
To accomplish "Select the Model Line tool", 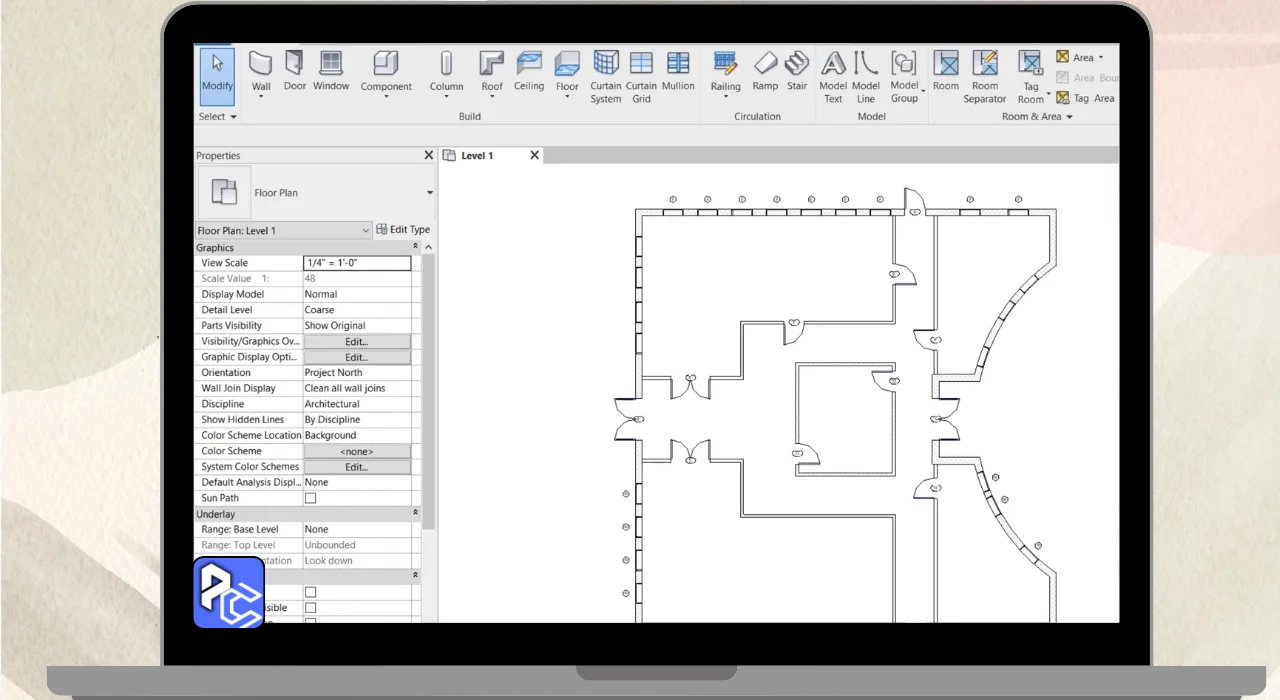I will [866, 76].
